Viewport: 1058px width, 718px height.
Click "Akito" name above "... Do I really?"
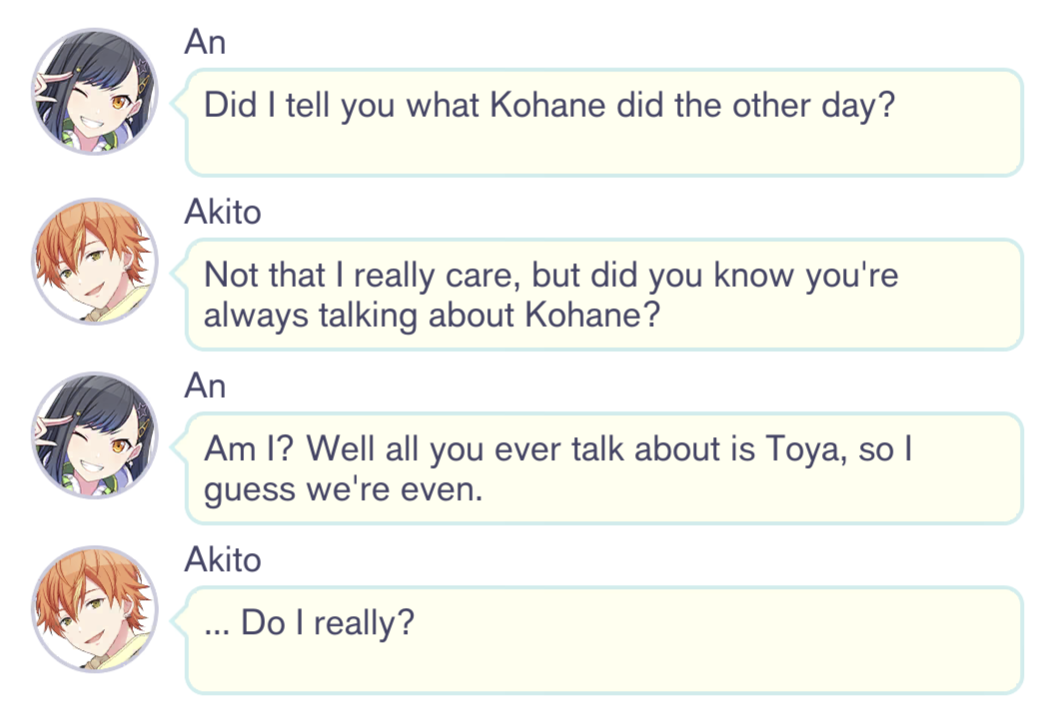tap(222, 559)
